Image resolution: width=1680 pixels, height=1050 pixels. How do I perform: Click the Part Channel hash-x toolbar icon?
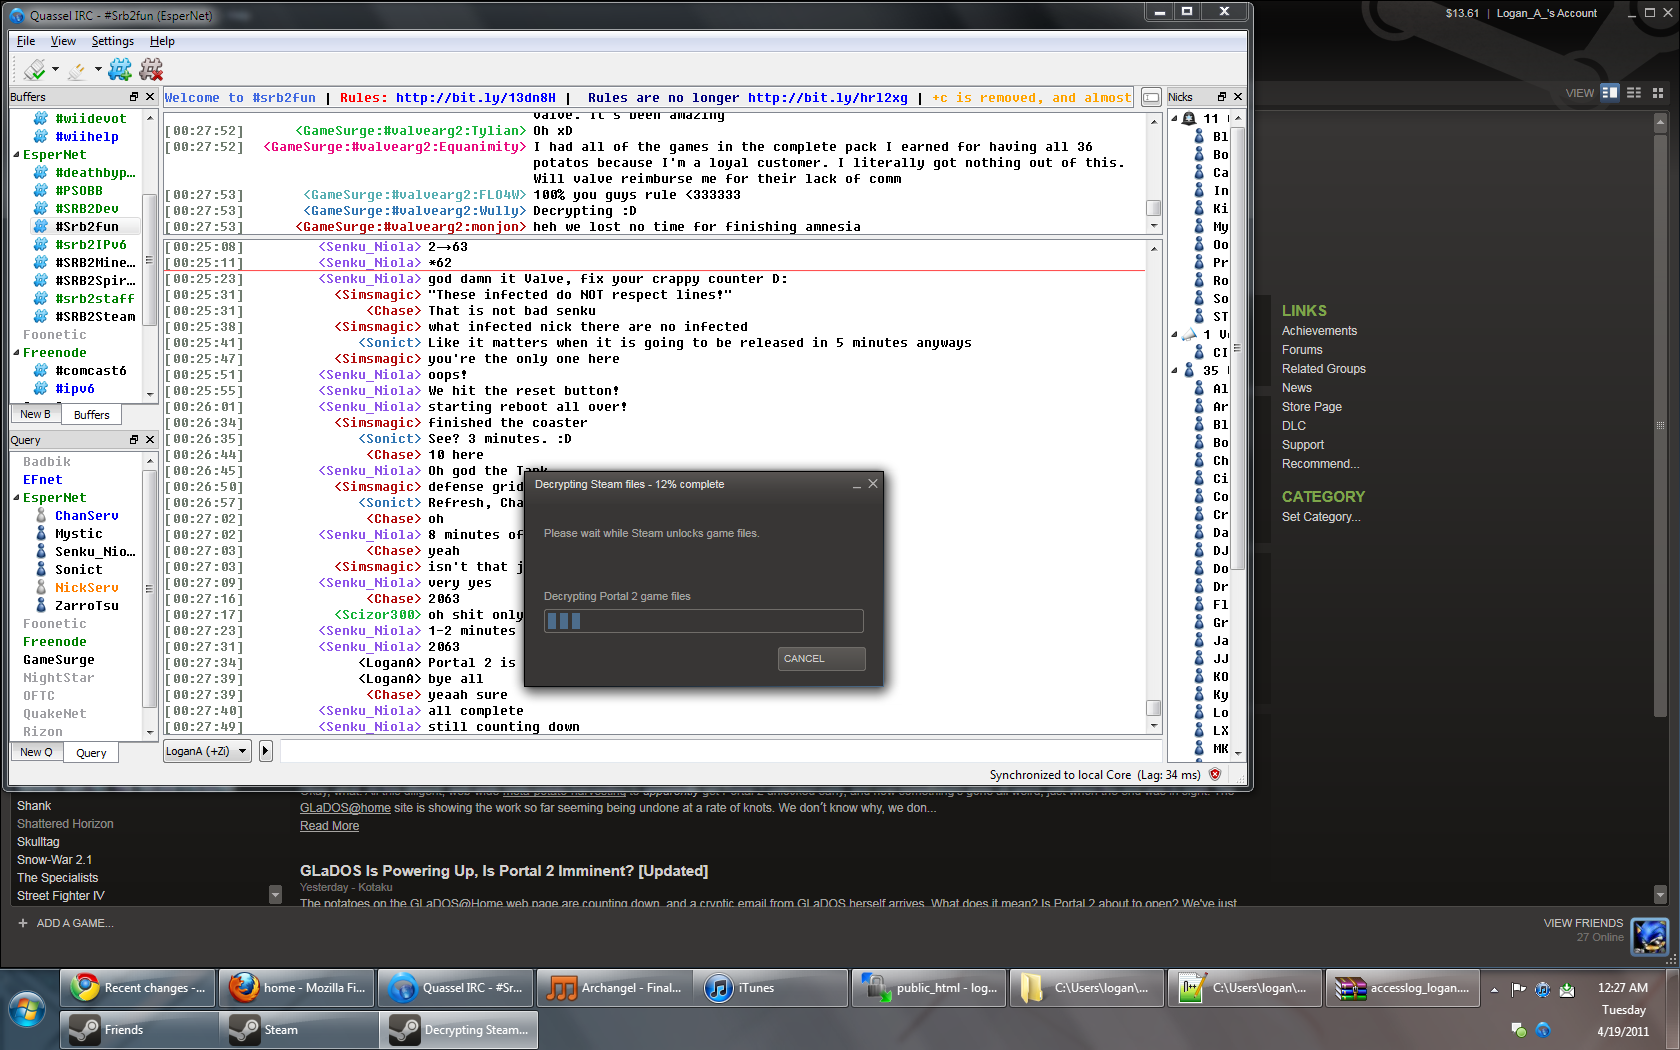(151, 69)
